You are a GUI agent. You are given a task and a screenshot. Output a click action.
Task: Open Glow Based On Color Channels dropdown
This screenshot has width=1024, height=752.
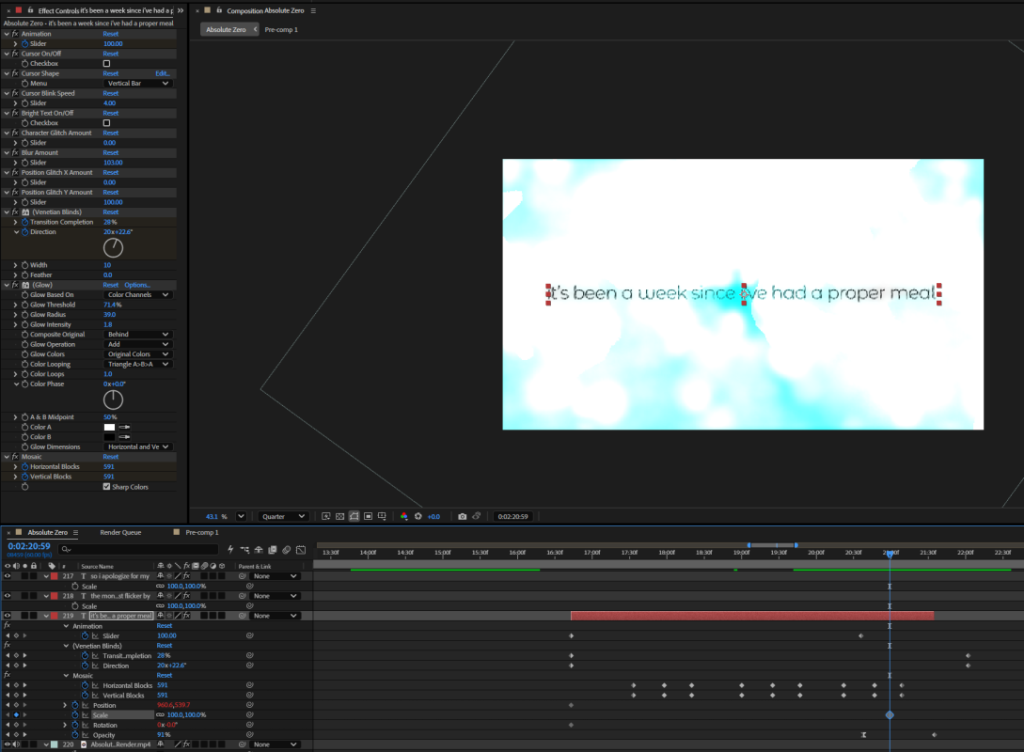pyautogui.click(x=138, y=295)
